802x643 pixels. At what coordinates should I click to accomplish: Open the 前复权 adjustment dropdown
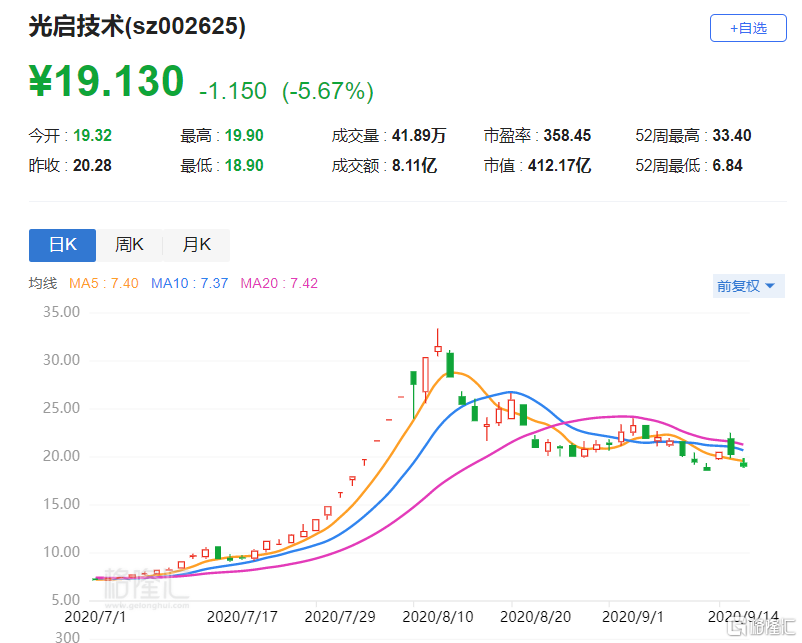(748, 286)
